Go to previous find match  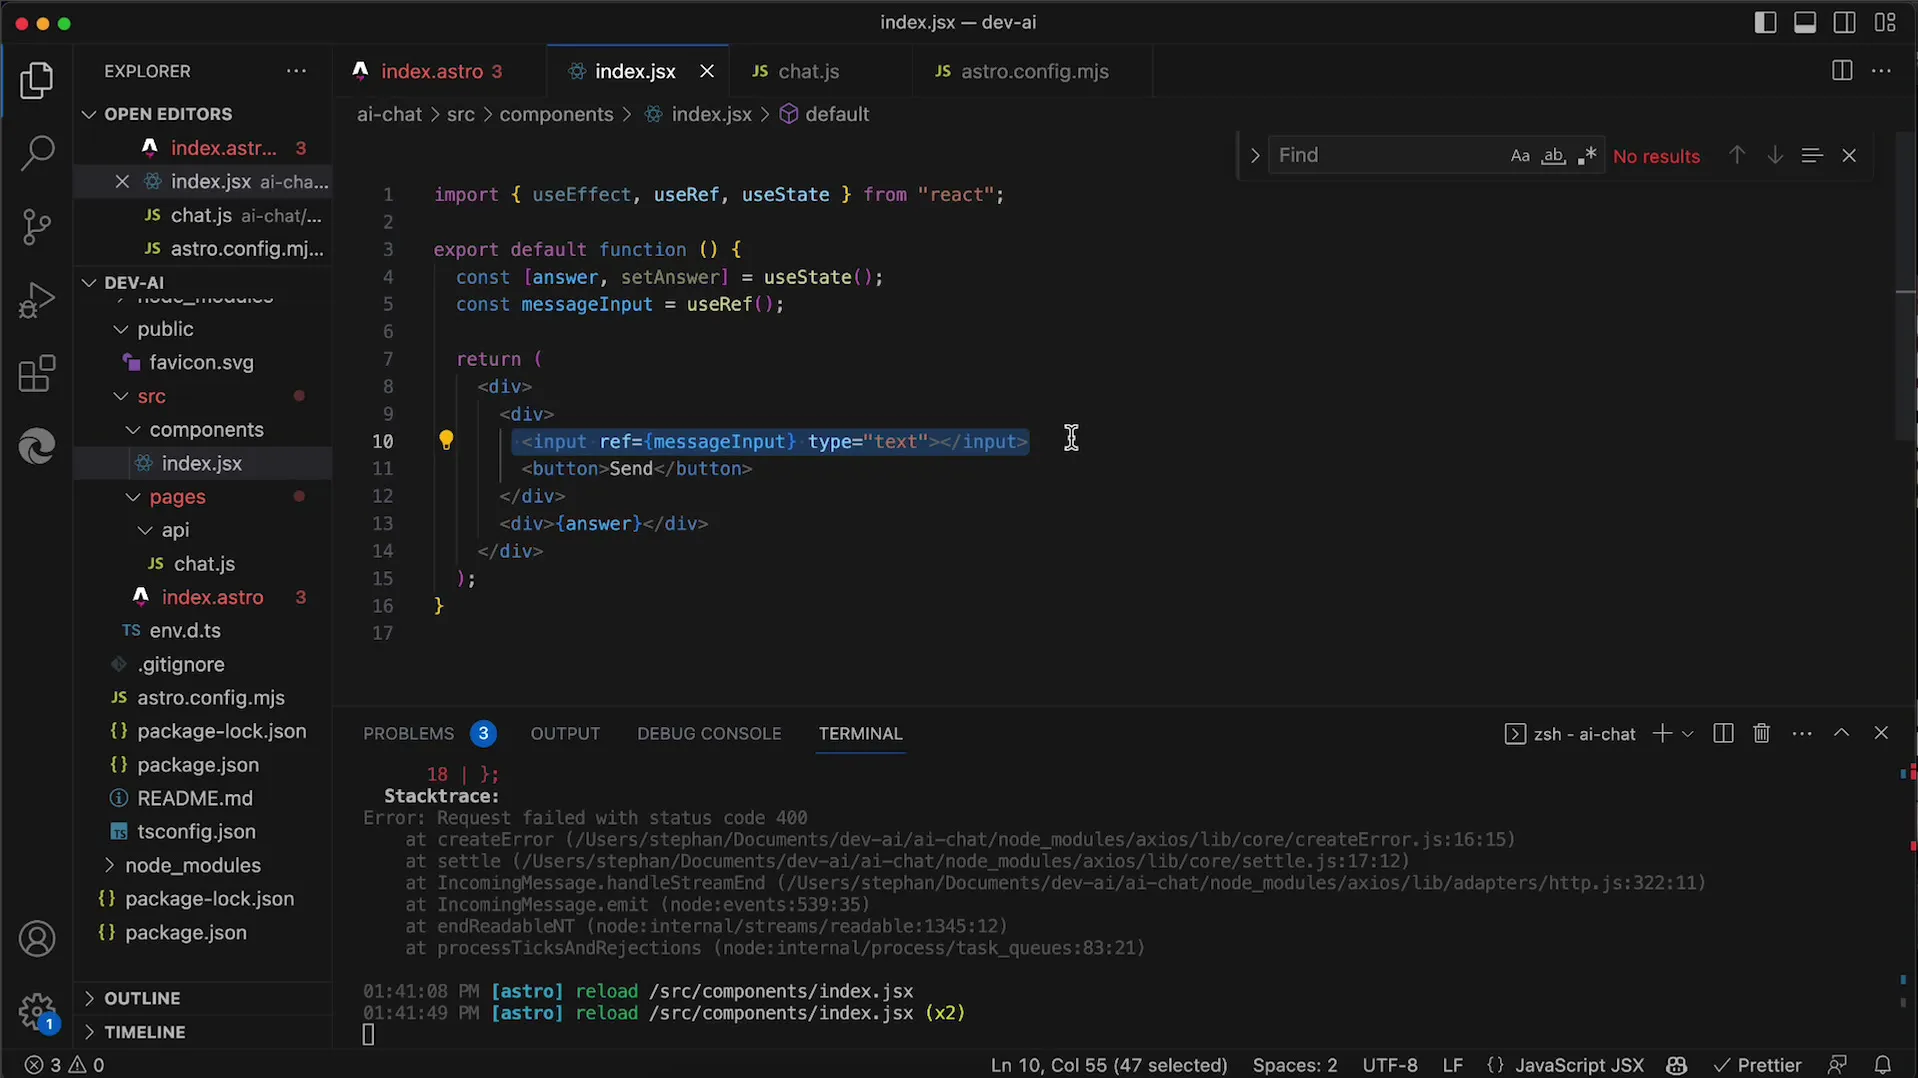1737,156
